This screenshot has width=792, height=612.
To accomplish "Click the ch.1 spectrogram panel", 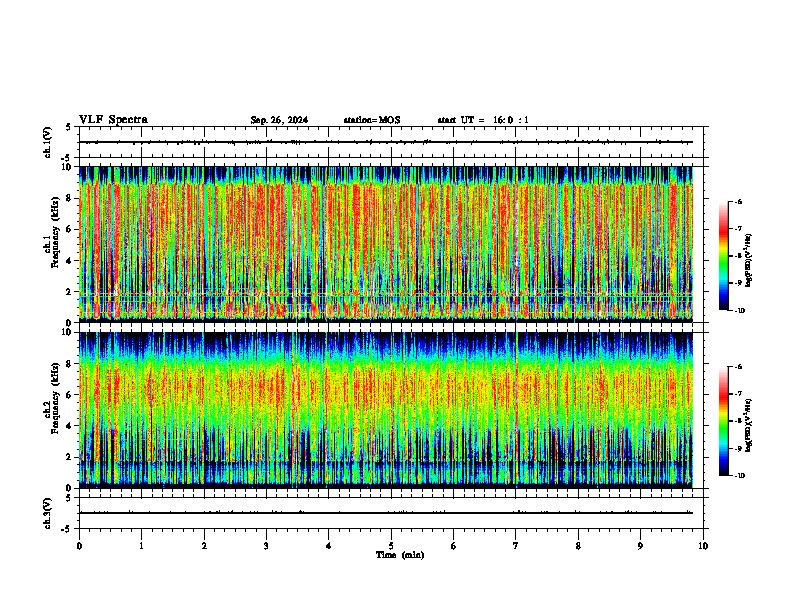I will tap(386, 244).
